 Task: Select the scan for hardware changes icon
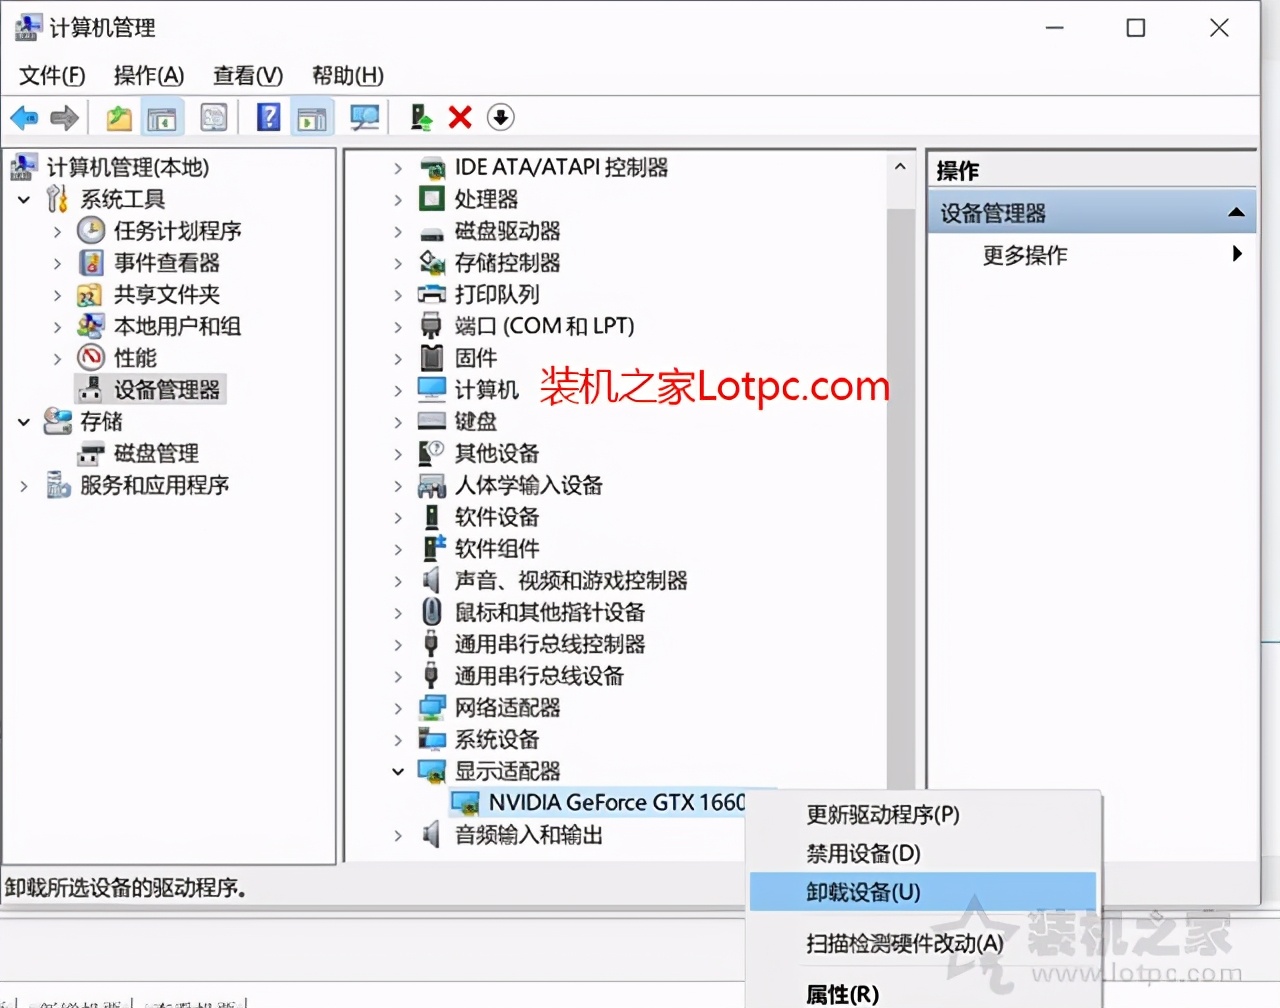pyautogui.click(x=364, y=117)
